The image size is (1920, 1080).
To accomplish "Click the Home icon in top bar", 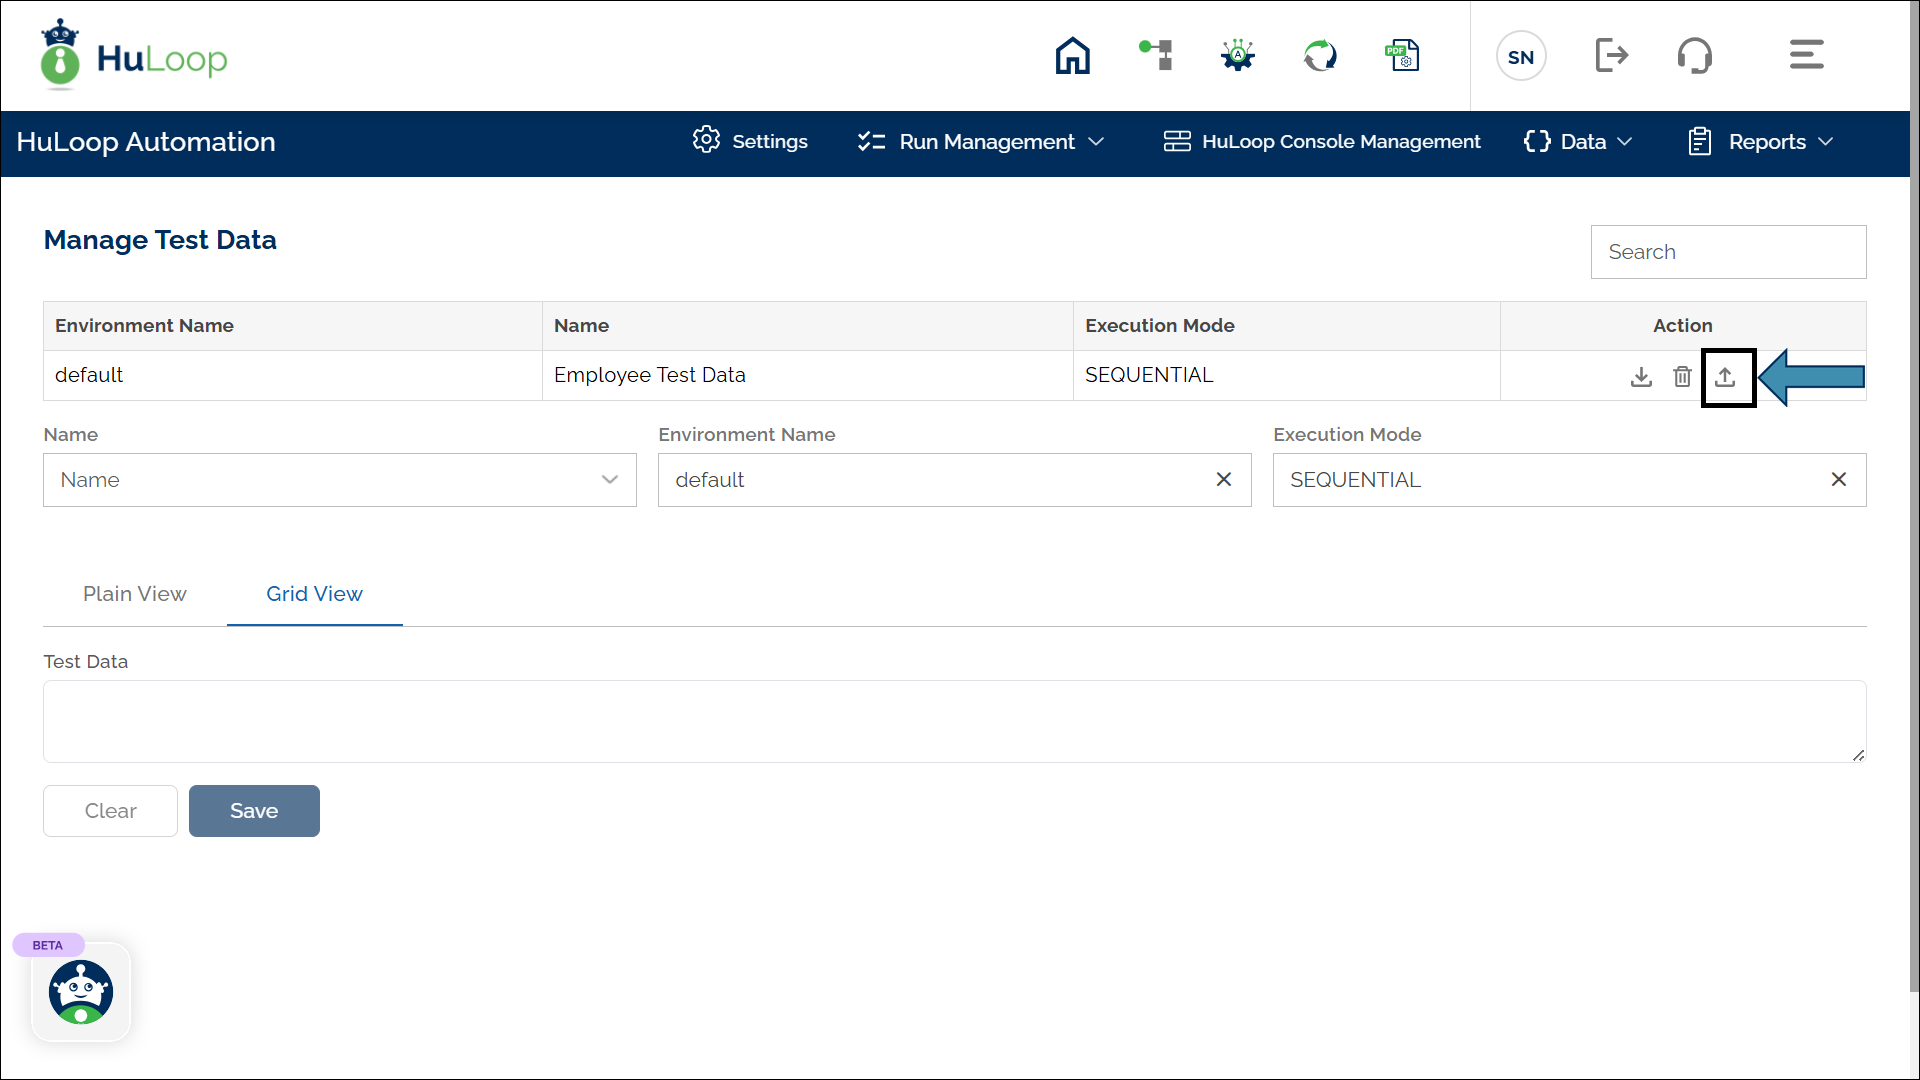I will (x=1072, y=56).
